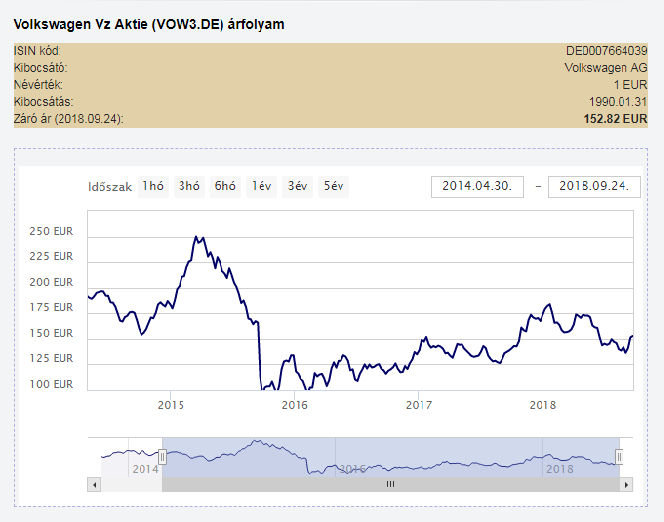Select the 1hó period button
Viewport: 664px width, 522px height.
[153, 186]
